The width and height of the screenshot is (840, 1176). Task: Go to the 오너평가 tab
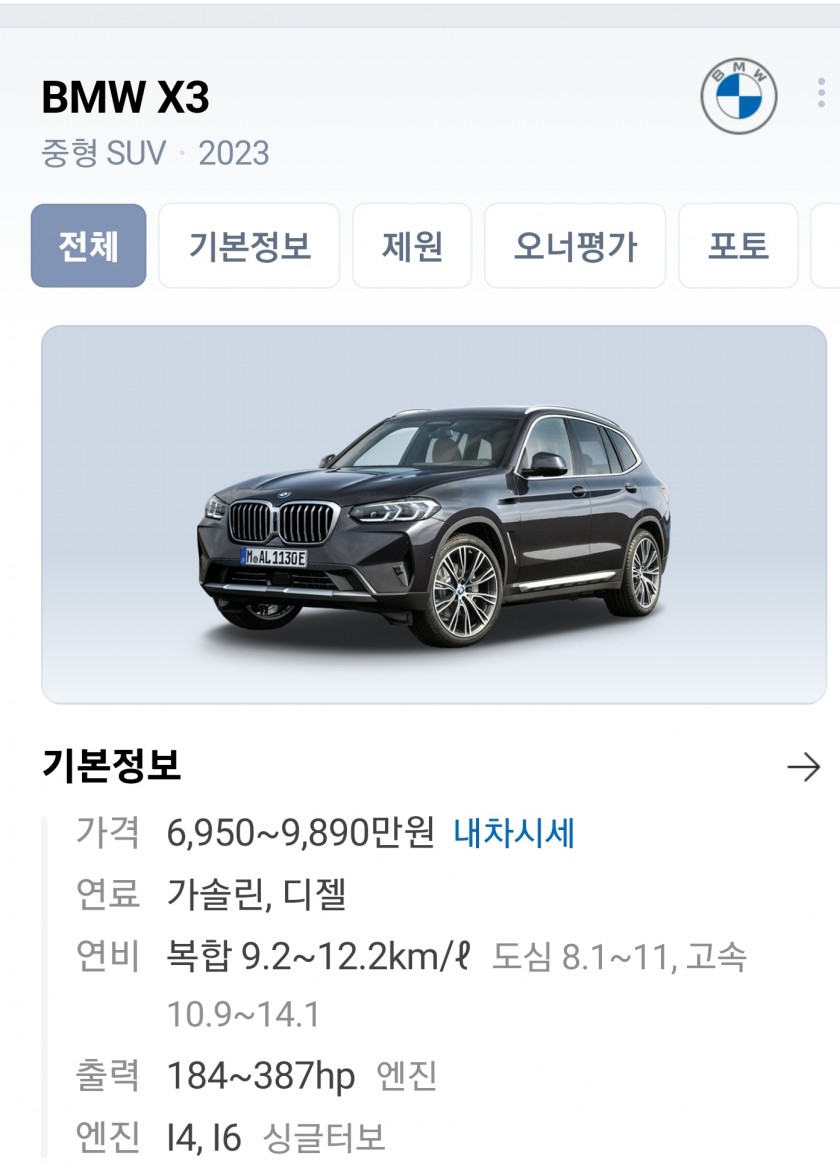[574, 245]
